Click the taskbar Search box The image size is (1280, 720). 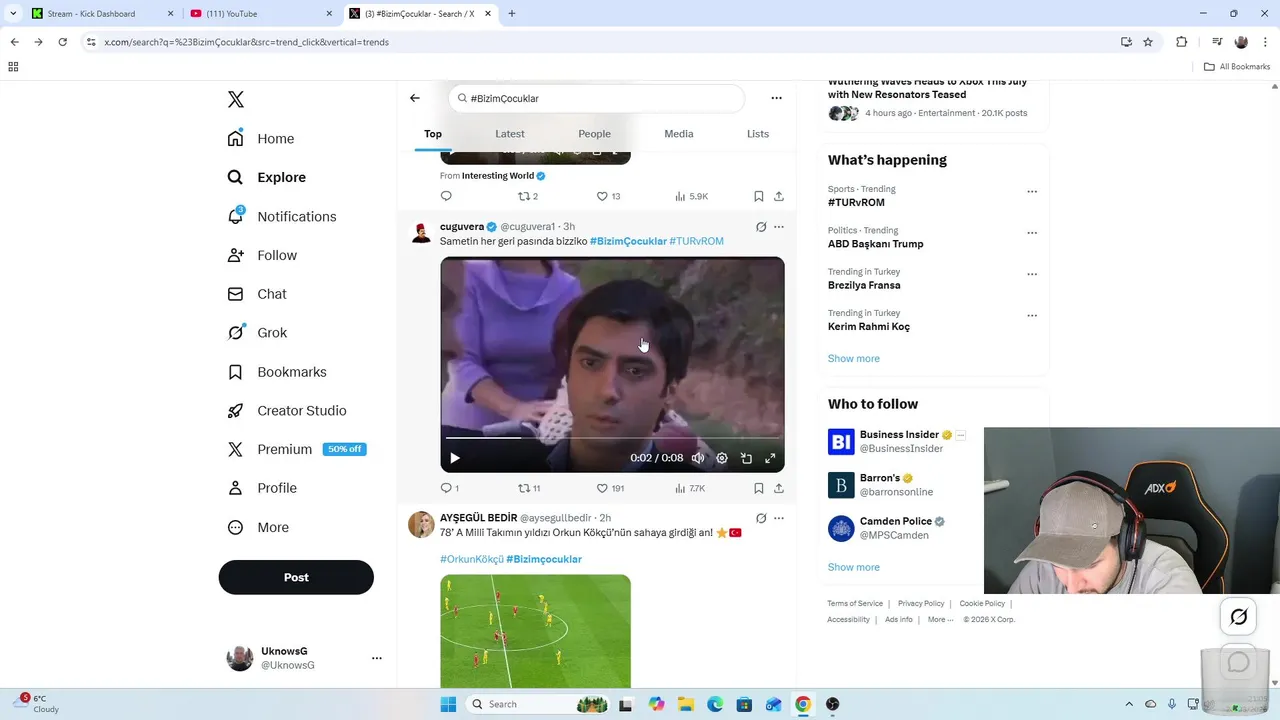tap(539, 704)
